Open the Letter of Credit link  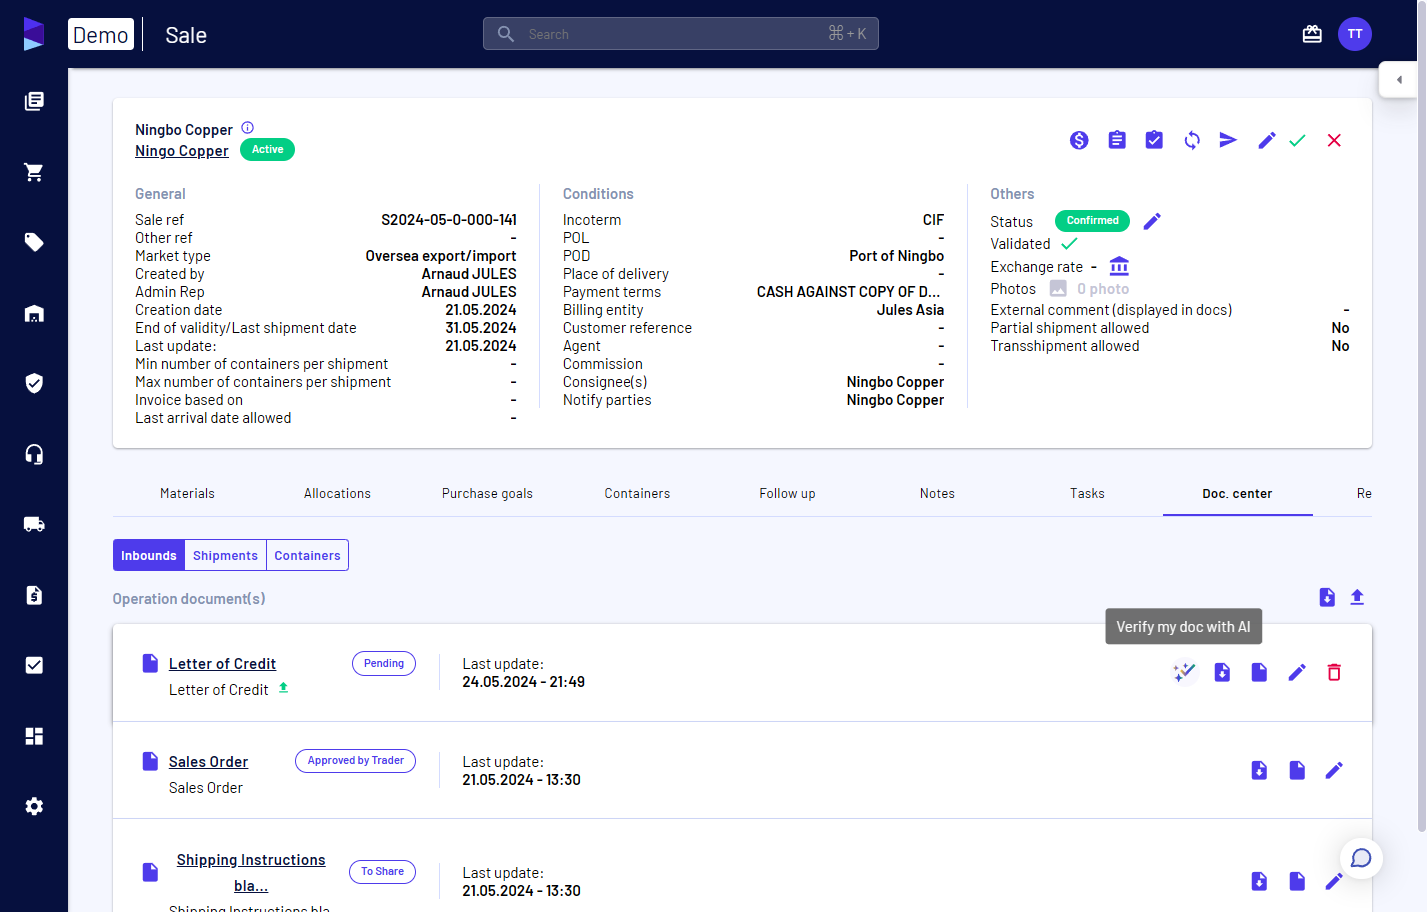(x=222, y=664)
